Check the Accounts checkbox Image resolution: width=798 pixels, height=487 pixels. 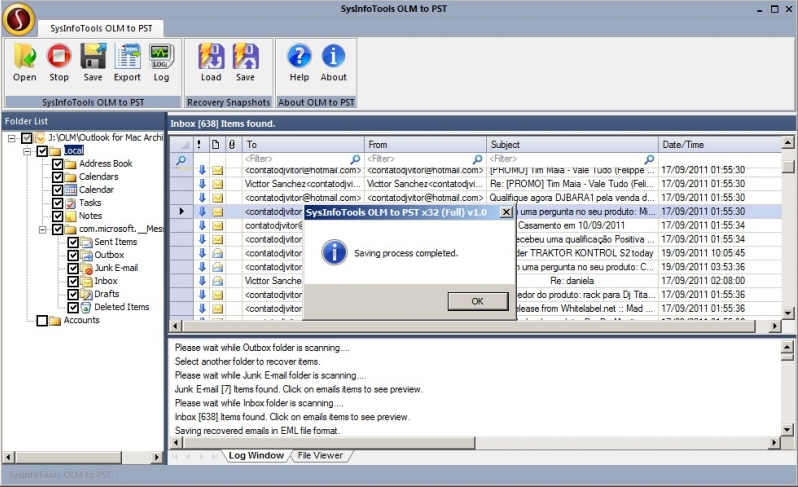pos(42,321)
